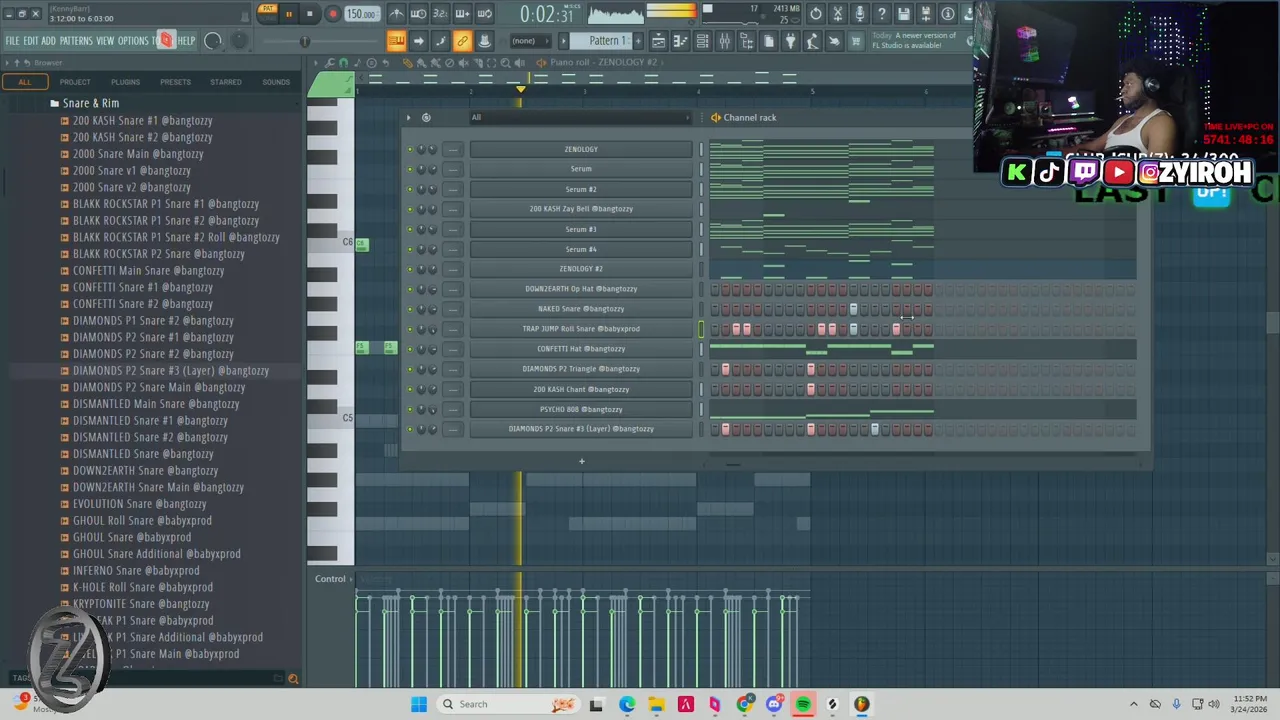Screen dimensions: 1280x720
Task: Open channel rack menu arrow
Action: 408,117
